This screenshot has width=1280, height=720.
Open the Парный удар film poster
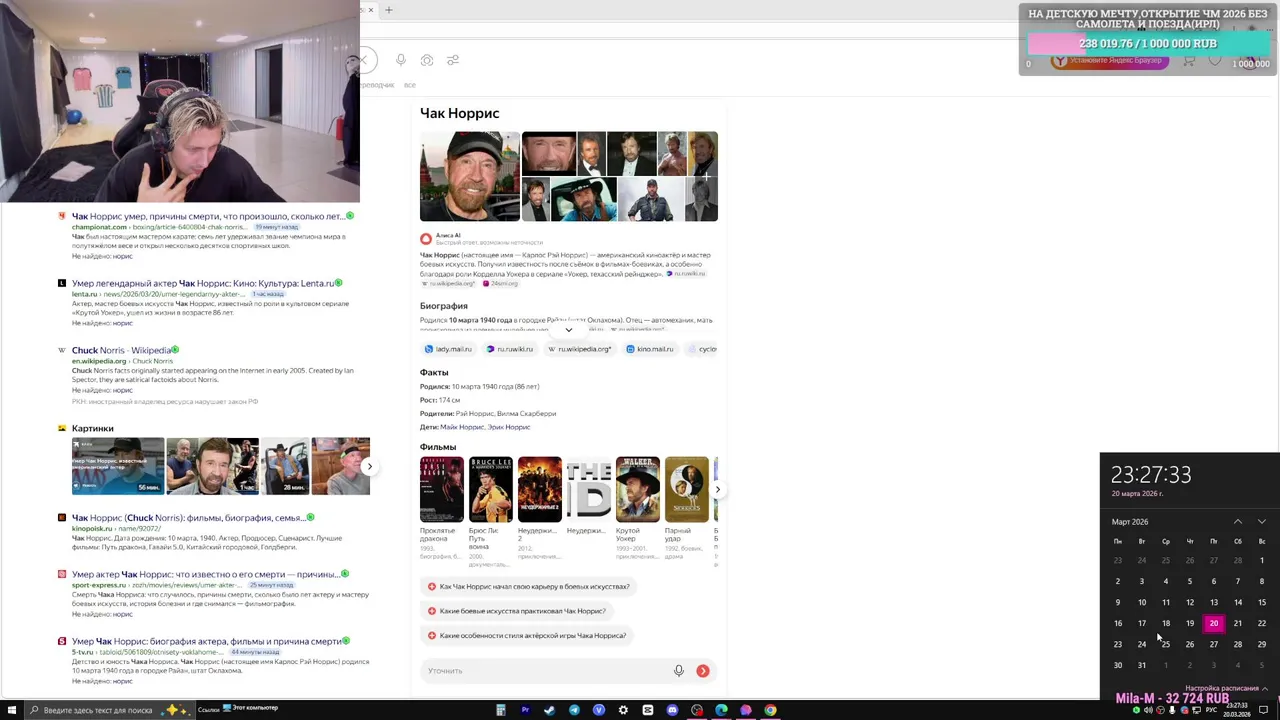687,489
